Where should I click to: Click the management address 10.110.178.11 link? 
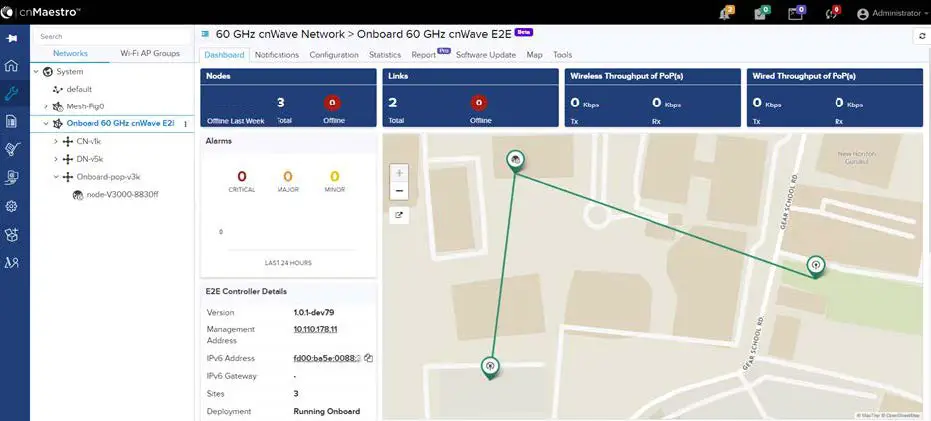tap(315, 329)
